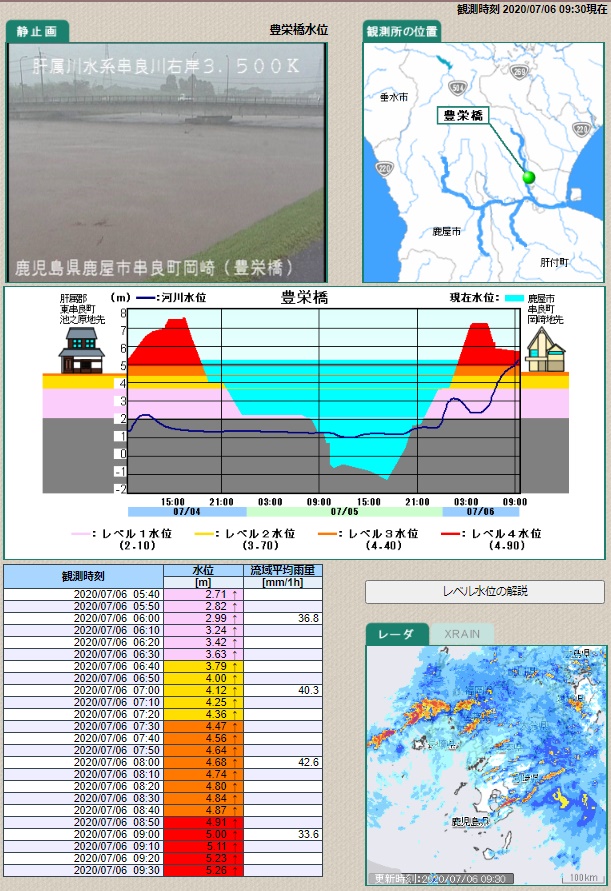Image resolution: width=611 pixels, height=891 pixels.
Task: Click route 504 shield on the map
Action: pyautogui.click(x=456, y=87)
